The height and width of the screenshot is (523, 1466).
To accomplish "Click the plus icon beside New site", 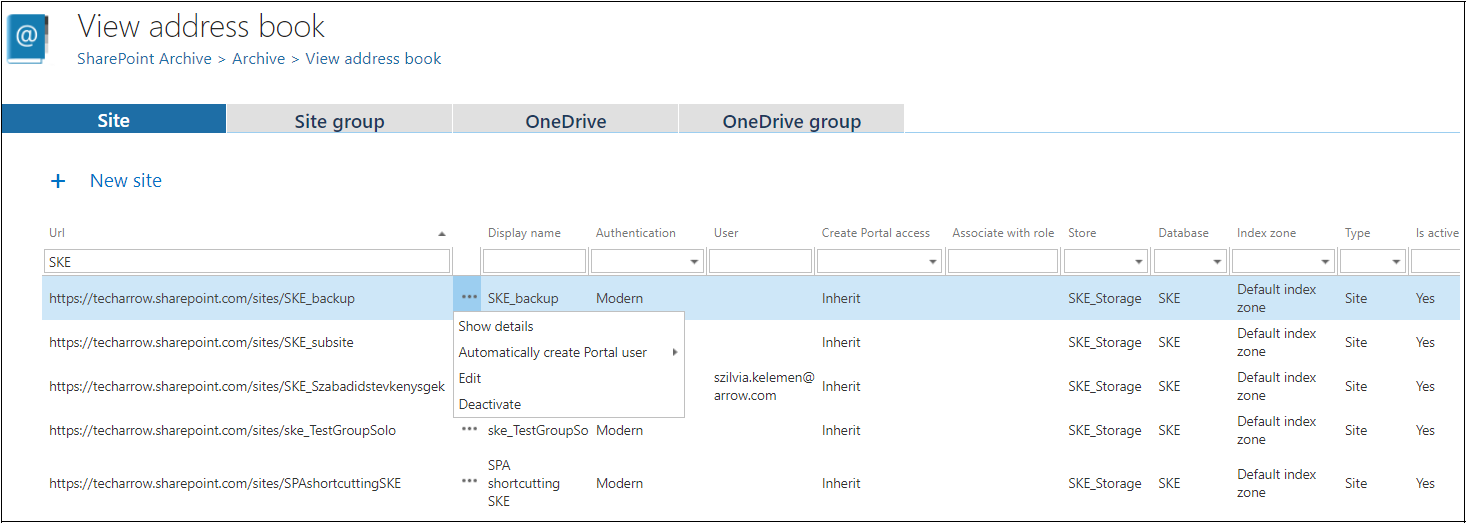I will tap(58, 181).
